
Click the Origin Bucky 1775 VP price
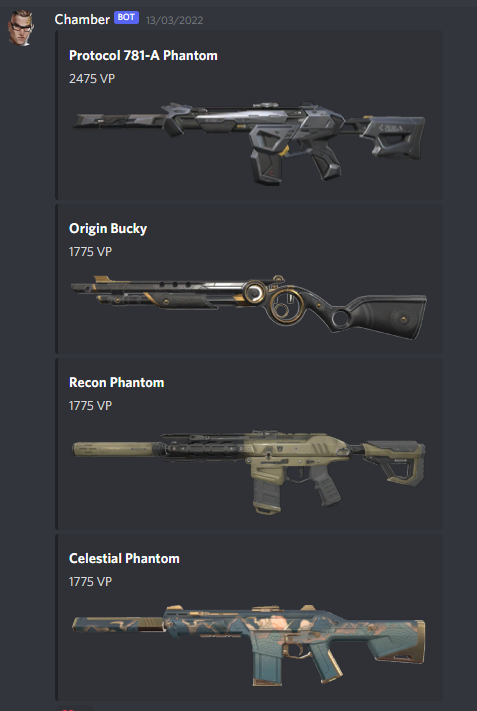click(x=90, y=251)
